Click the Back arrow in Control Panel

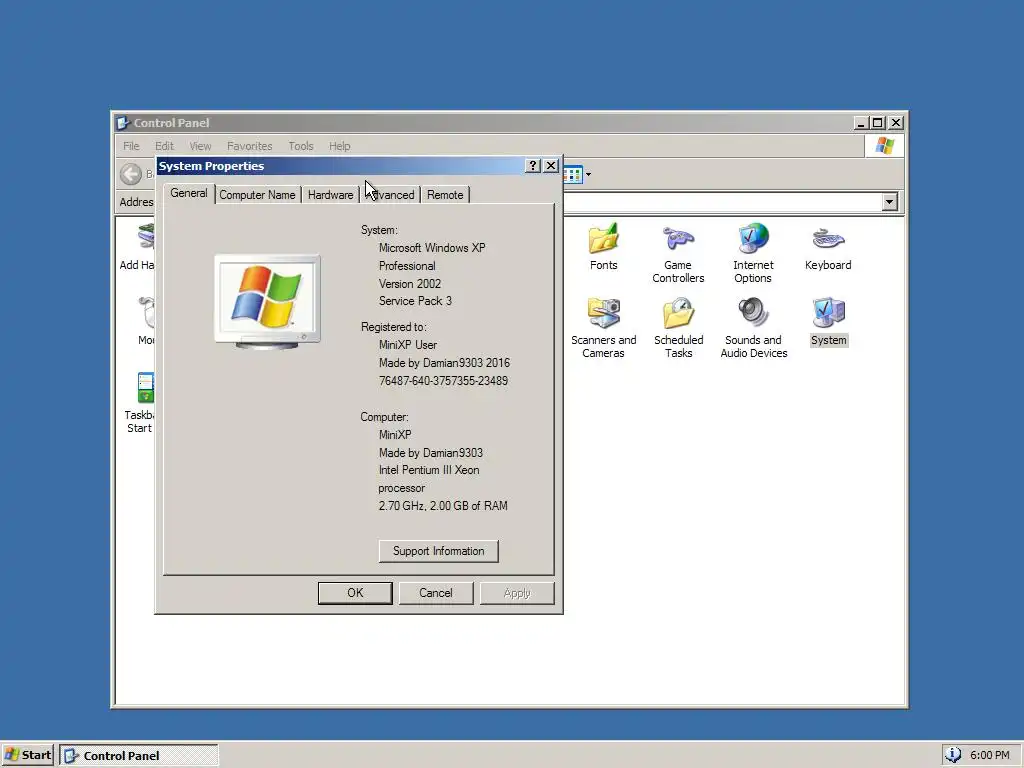[131, 174]
